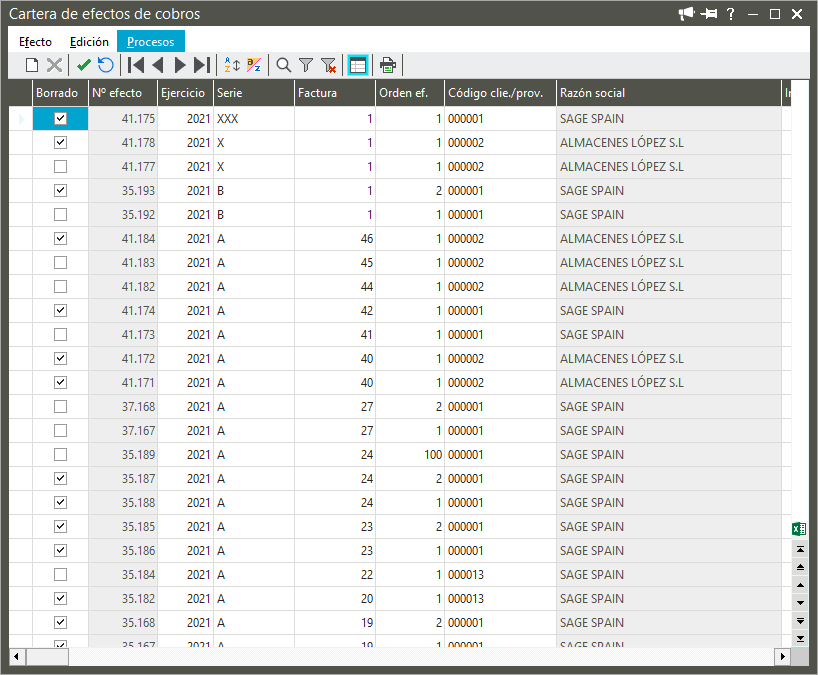The image size is (818, 675).
Task: Open the Edición menu
Action: pos(89,42)
